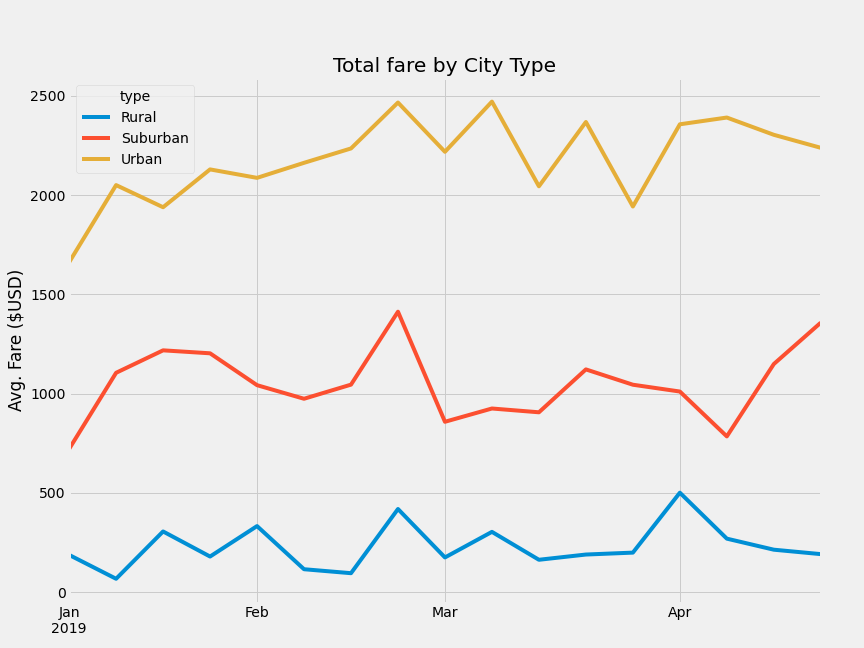Click the Suburban line's late-February peak
Viewport: 864px width, 648px height.
tap(398, 312)
